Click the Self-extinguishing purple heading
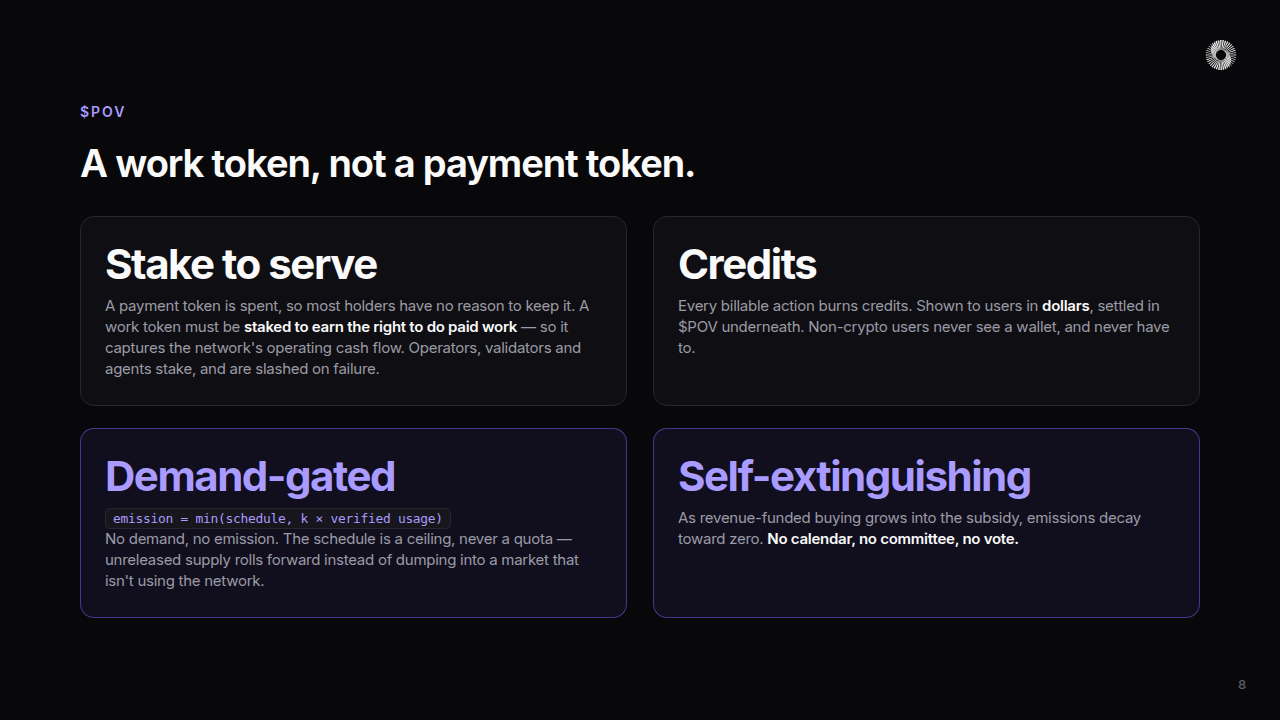Screen dimensions: 1280x720 (854, 477)
